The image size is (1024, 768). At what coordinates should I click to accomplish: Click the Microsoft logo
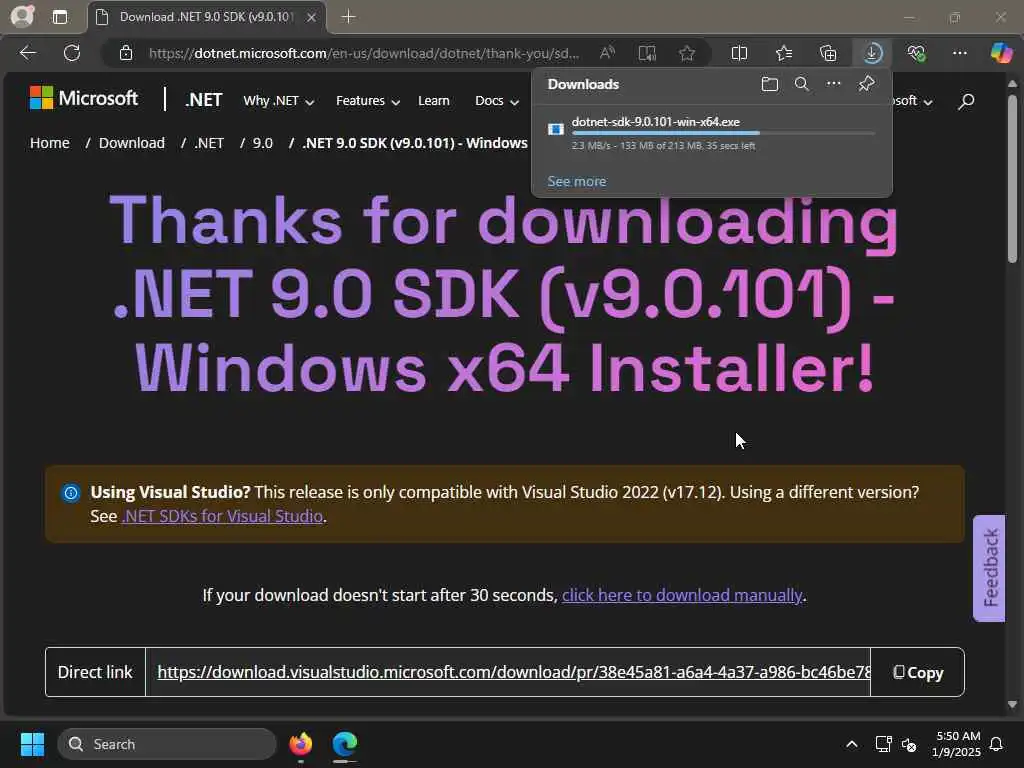[x=84, y=99]
